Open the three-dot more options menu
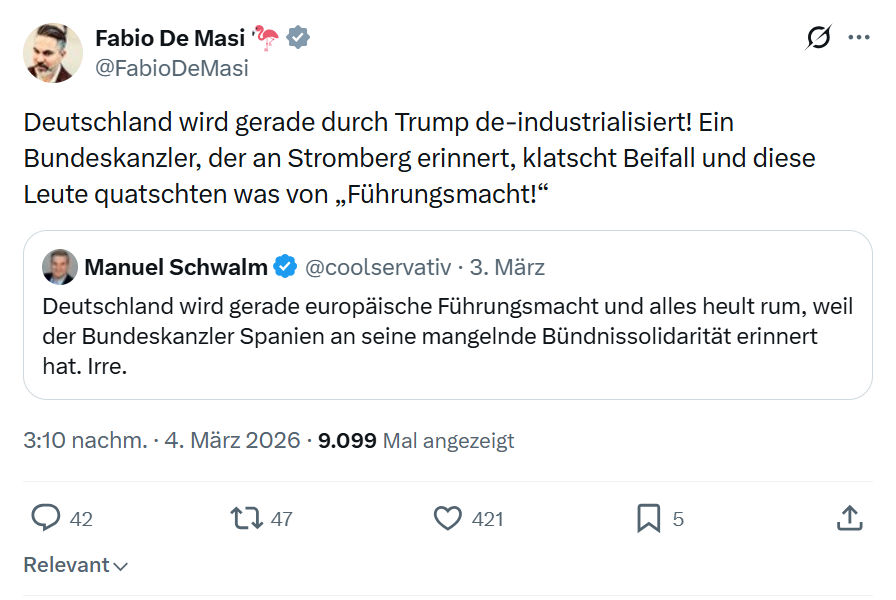Viewport: 896px width, 600px height. tap(858, 38)
